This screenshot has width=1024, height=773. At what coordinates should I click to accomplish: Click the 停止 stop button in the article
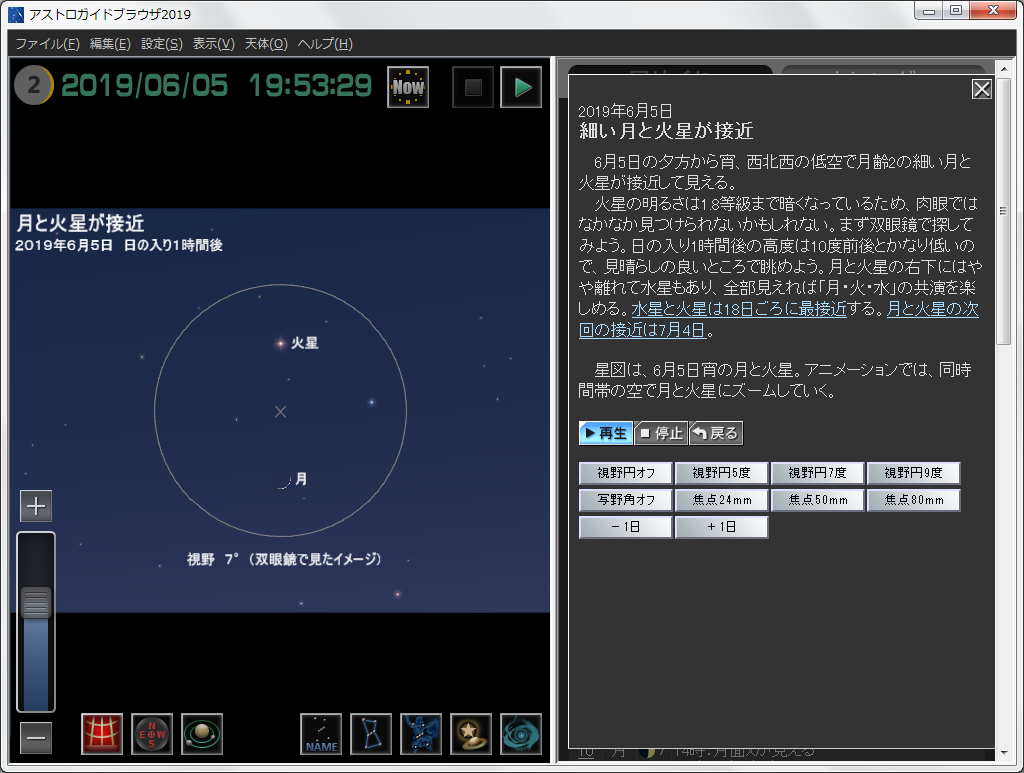point(661,433)
